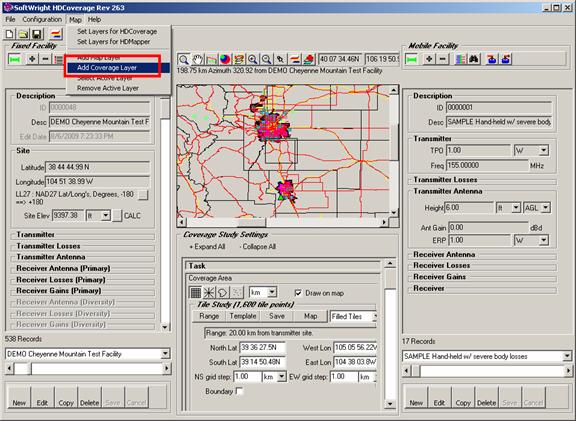Click the Save floppy disk toolbar icon

point(37,34)
